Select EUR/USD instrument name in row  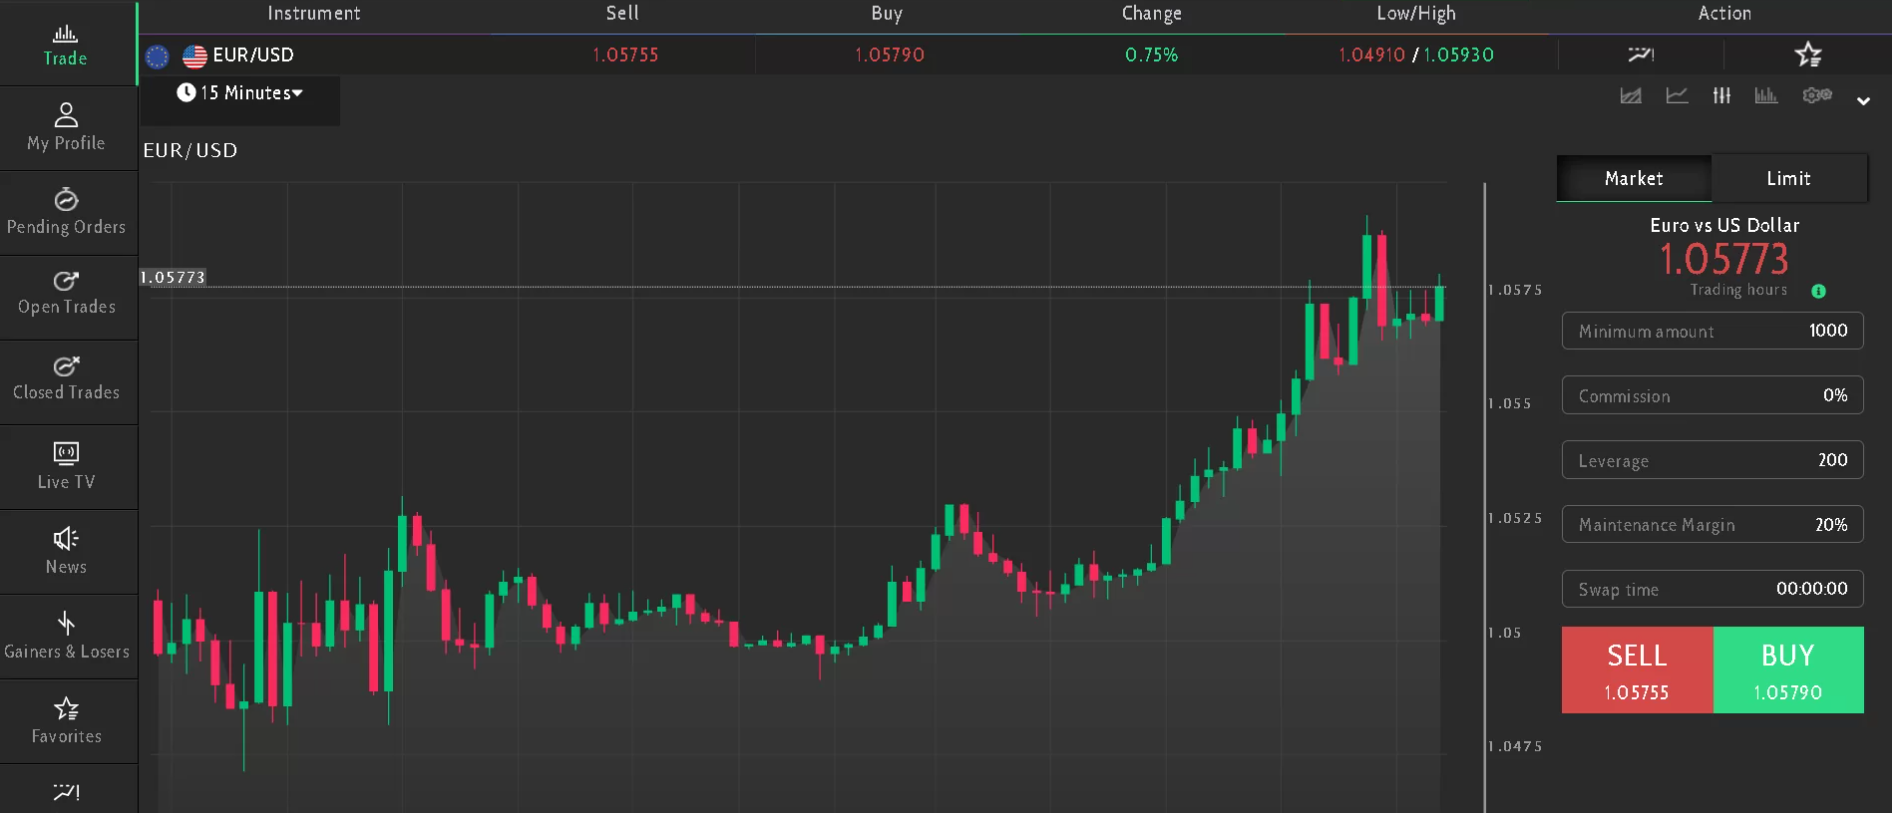coord(253,55)
